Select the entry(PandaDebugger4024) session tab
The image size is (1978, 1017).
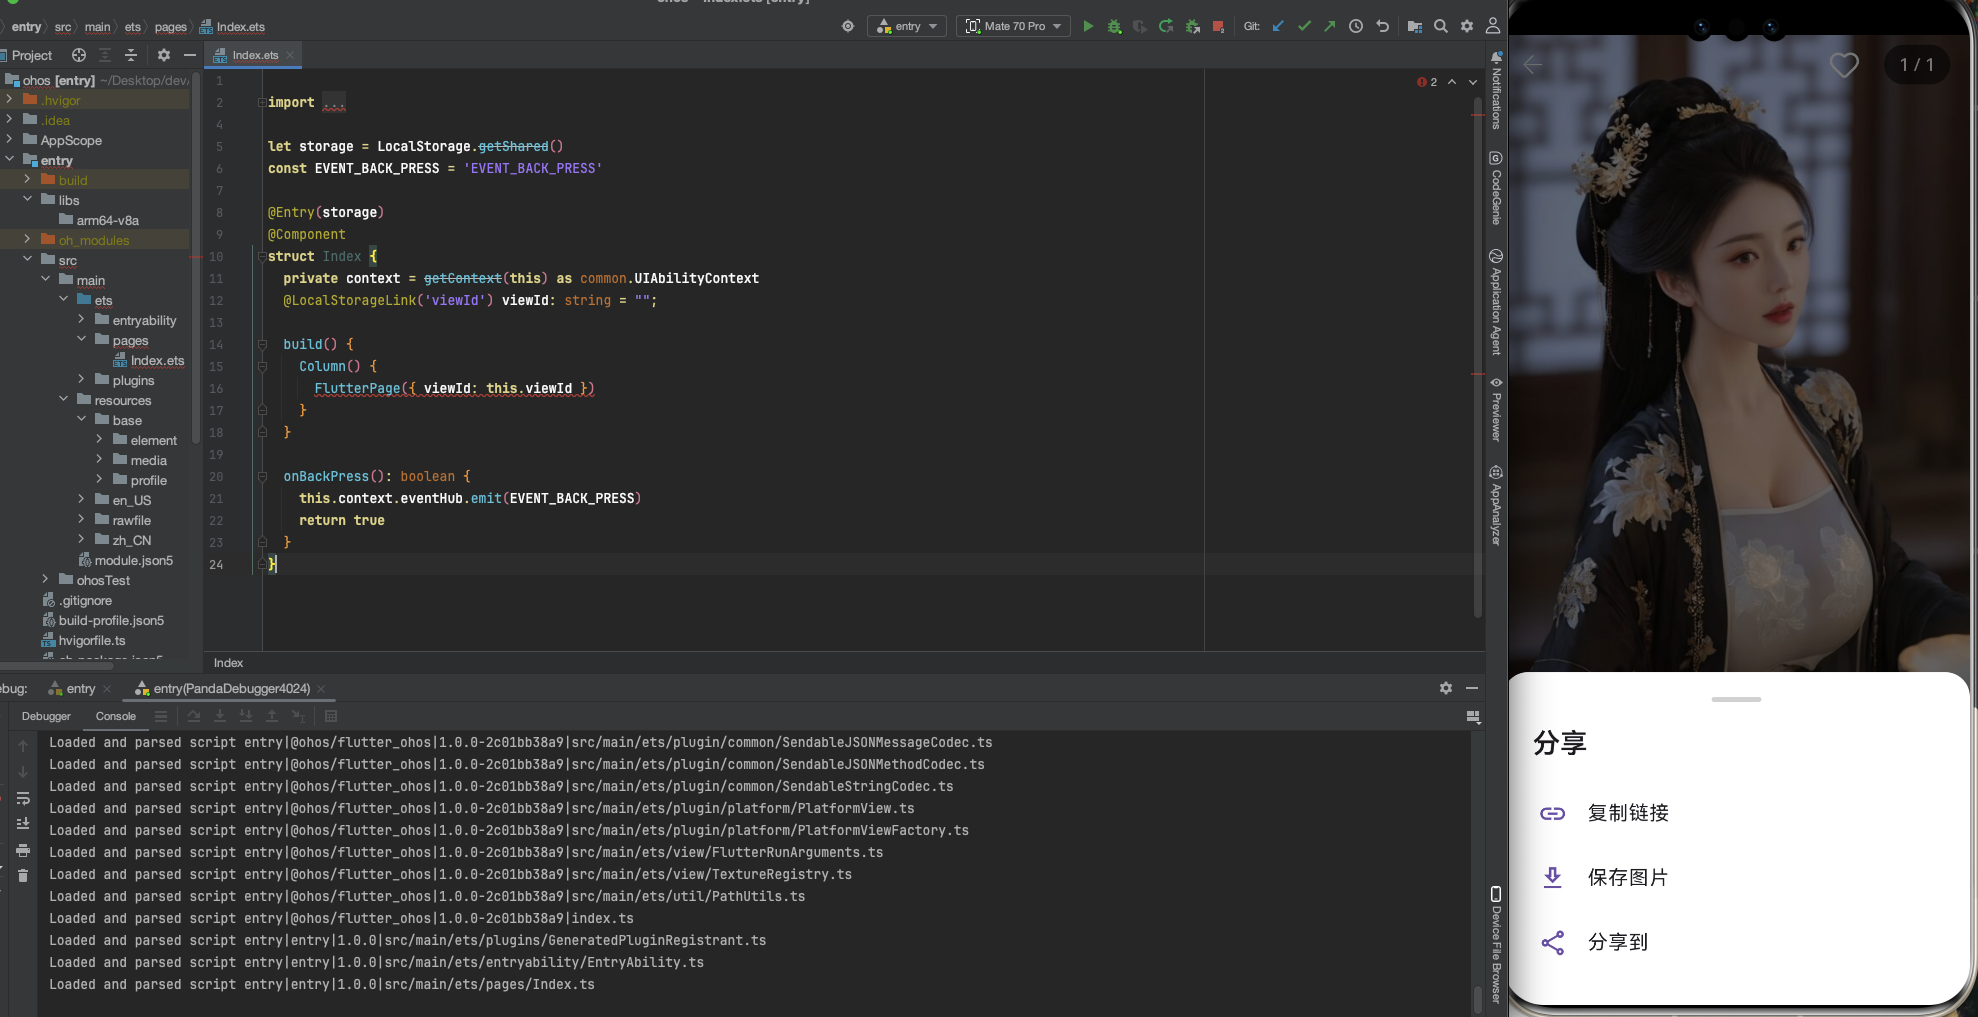[x=230, y=689]
